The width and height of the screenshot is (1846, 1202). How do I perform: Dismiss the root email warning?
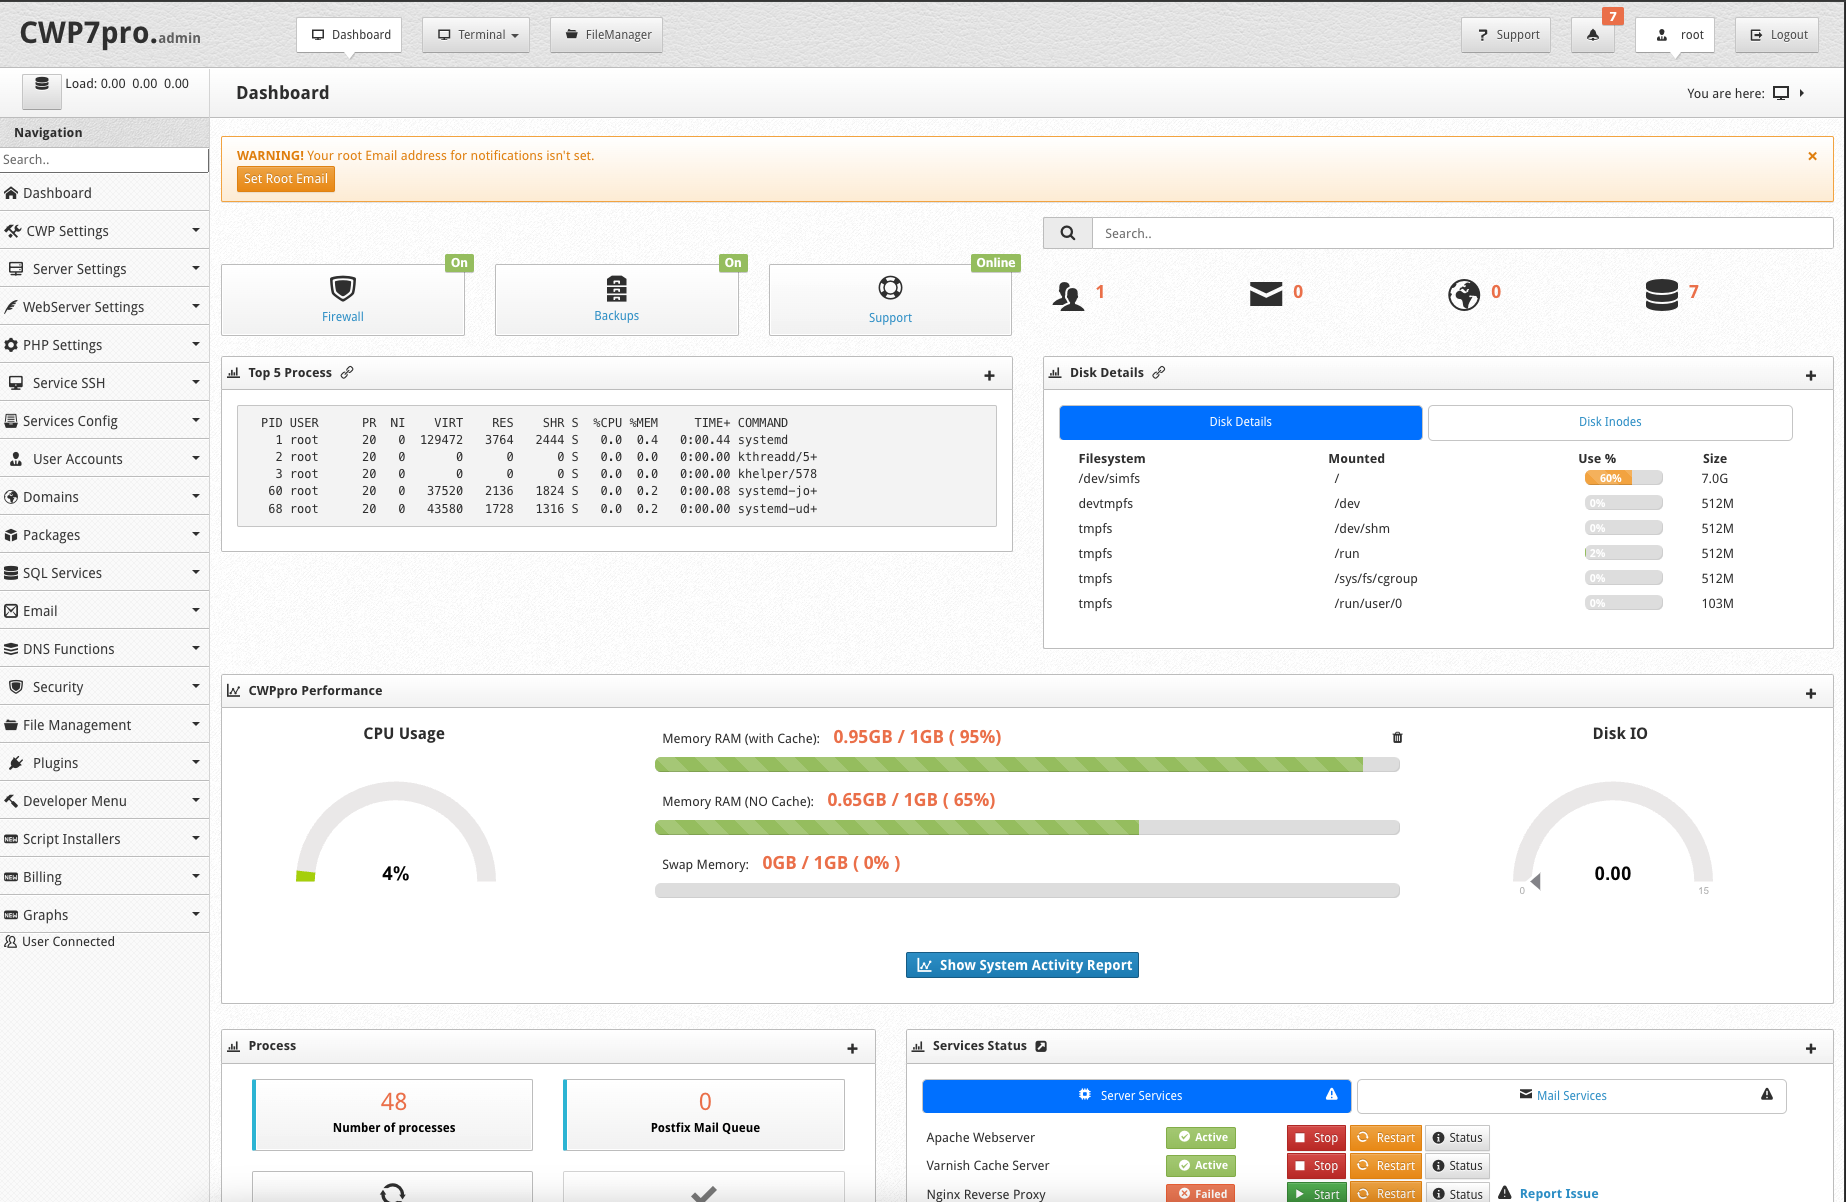coord(1812,156)
